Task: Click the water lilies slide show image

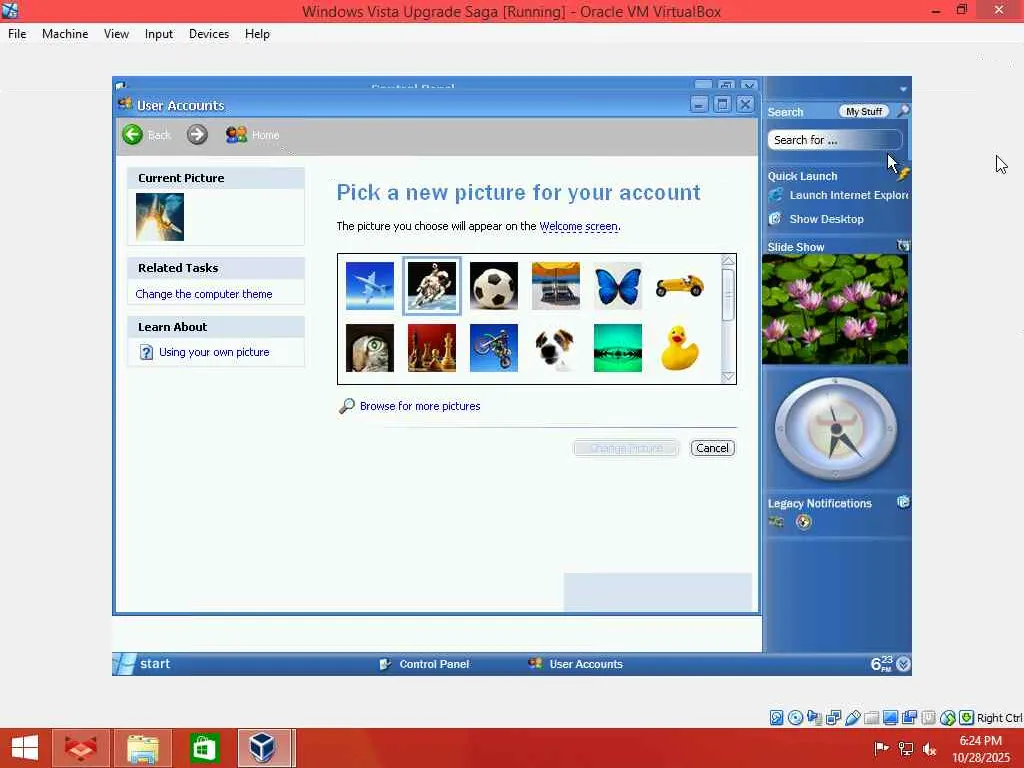Action: tap(835, 309)
